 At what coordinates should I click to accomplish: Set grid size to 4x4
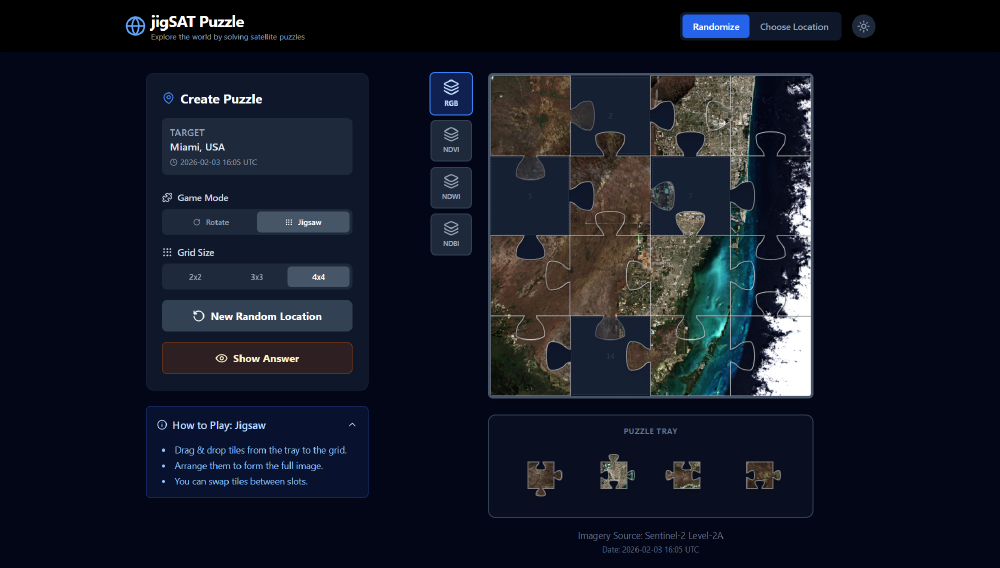click(318, 277)
